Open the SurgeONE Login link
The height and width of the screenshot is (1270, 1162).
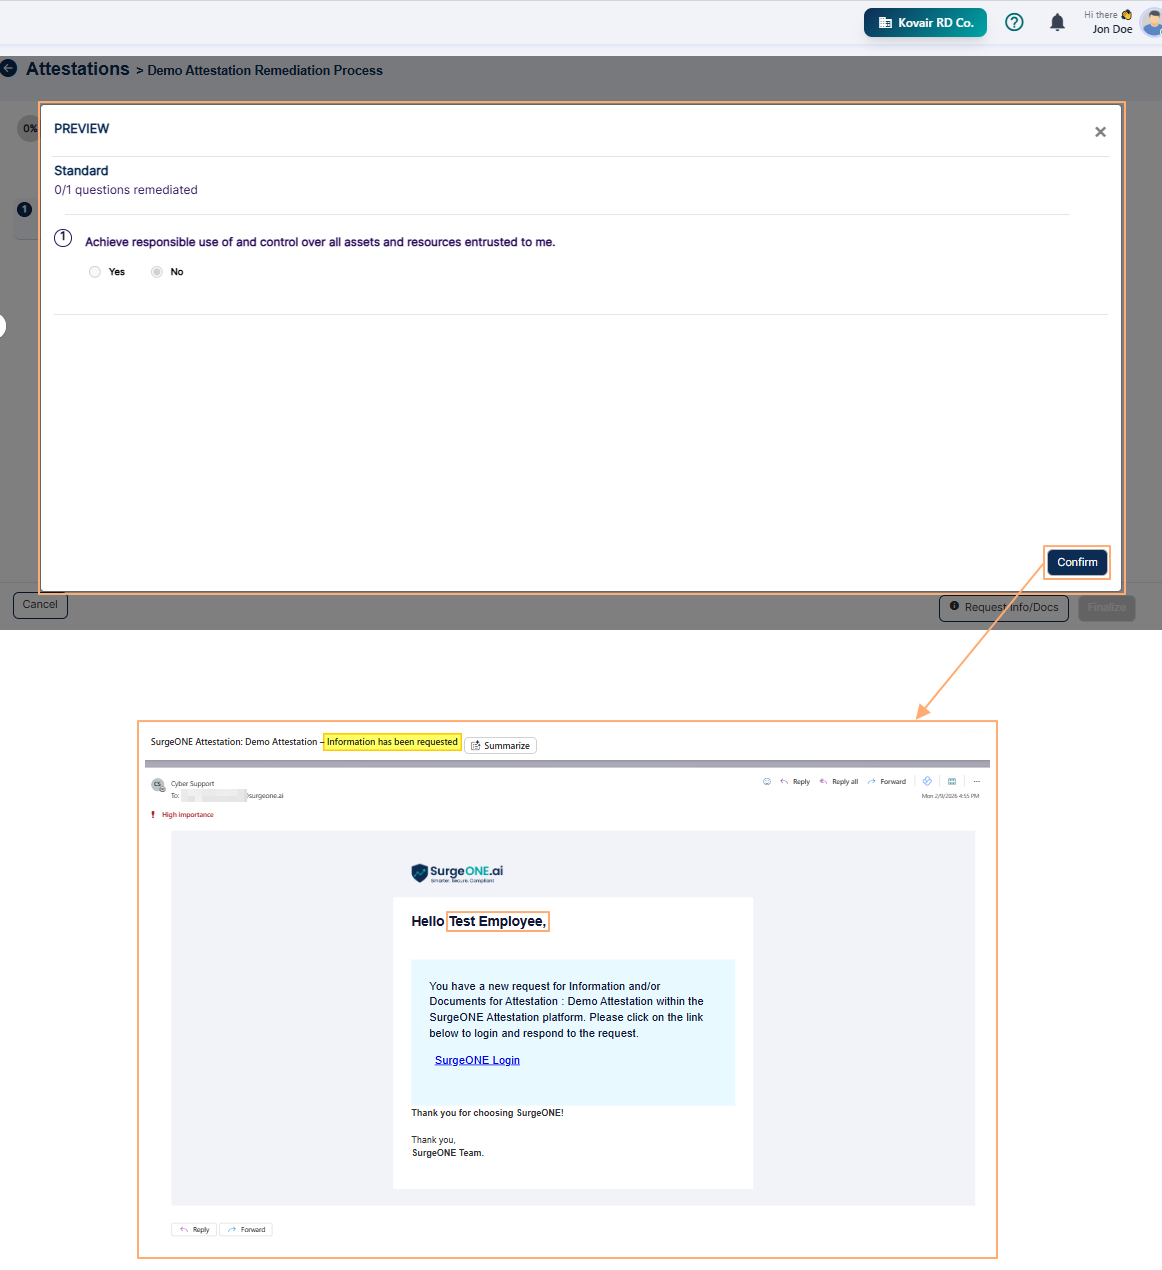[477, 1060]
